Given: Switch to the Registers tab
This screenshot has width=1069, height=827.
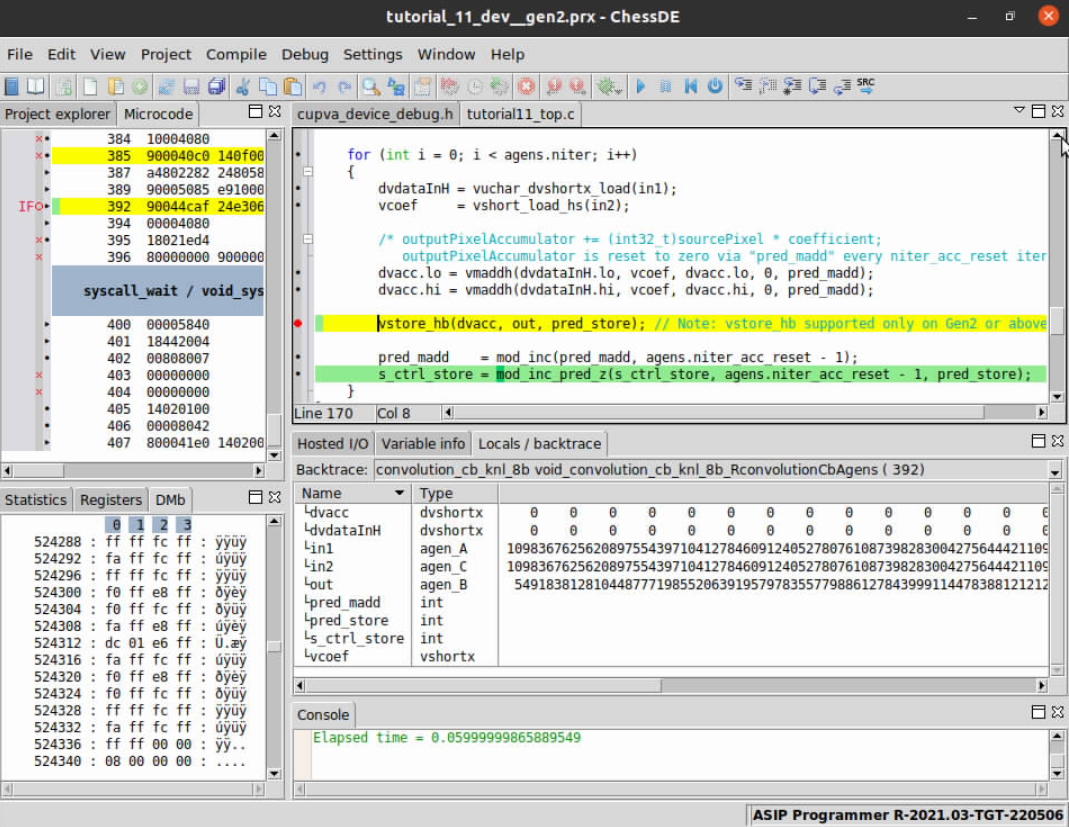Looking at the screenshot, I should coord(110,500).
